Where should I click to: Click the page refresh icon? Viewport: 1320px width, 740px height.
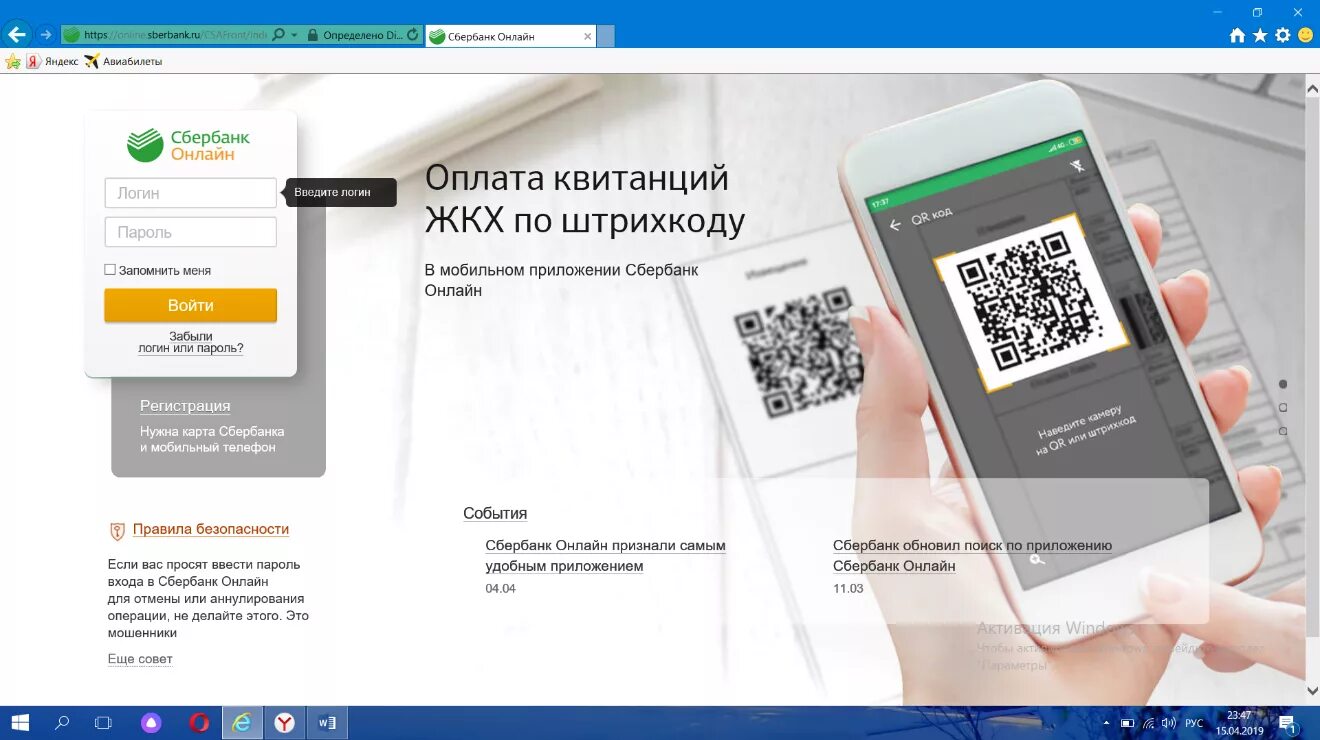tap(412, 35)
